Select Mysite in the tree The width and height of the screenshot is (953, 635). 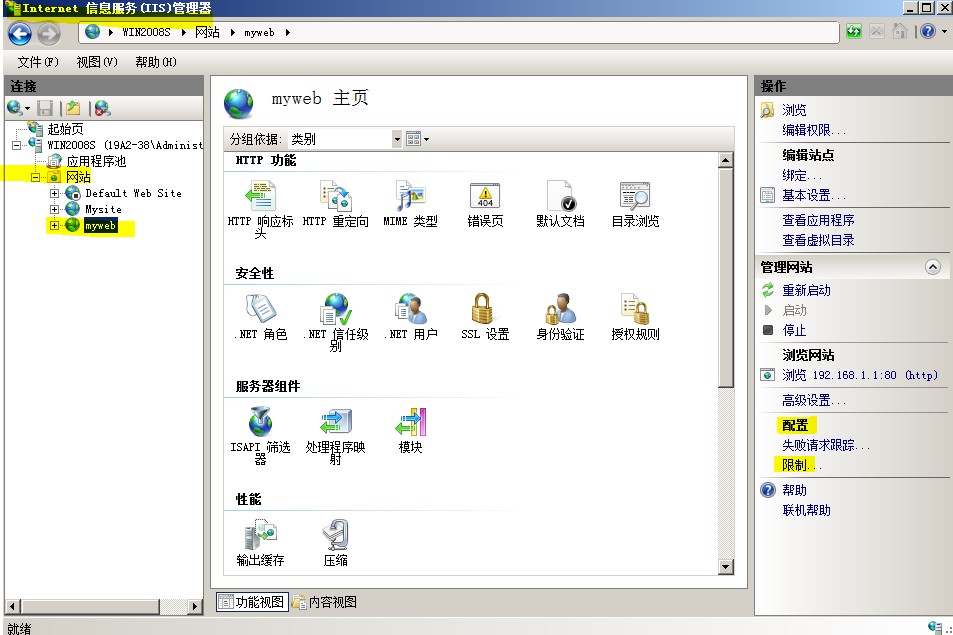pos(103,210)
